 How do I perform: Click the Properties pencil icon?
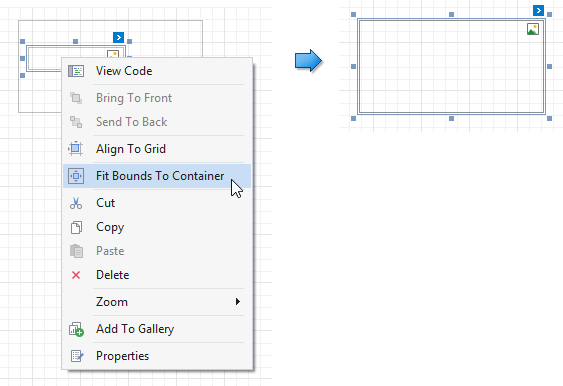pyautogui.click(x=77, y=356)
